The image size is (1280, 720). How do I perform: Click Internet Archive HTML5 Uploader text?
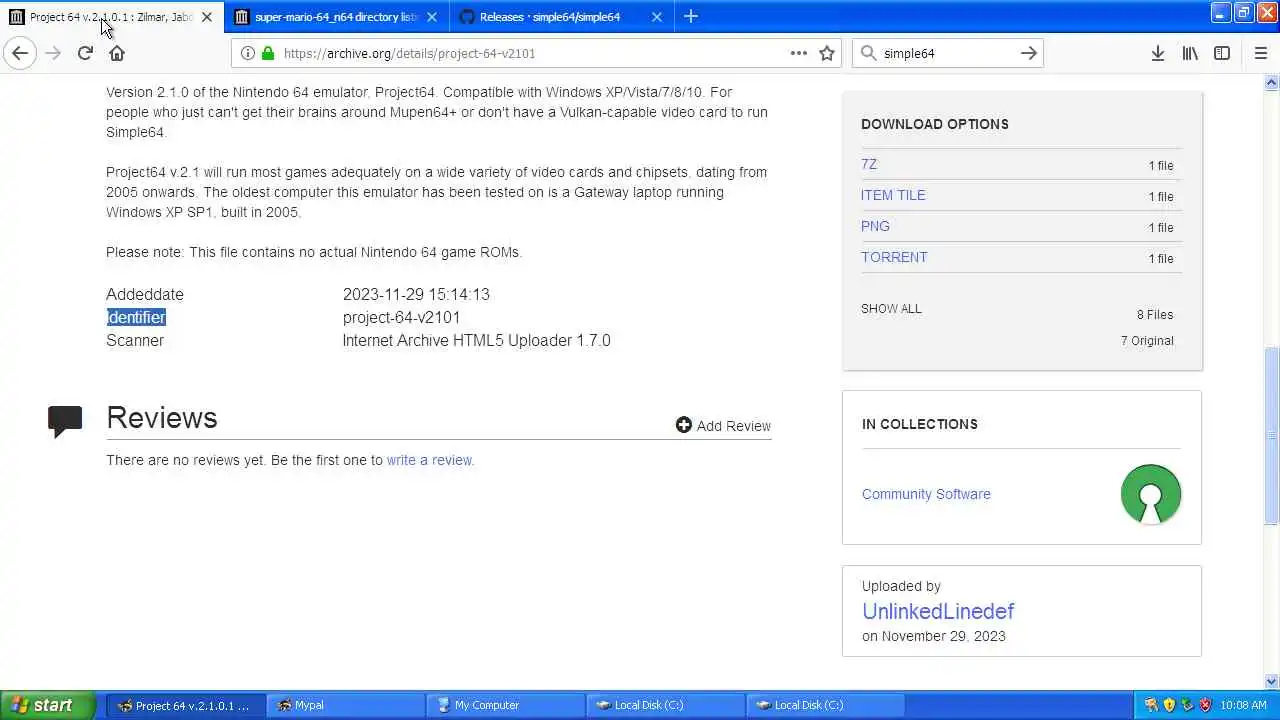coord(476,340)
